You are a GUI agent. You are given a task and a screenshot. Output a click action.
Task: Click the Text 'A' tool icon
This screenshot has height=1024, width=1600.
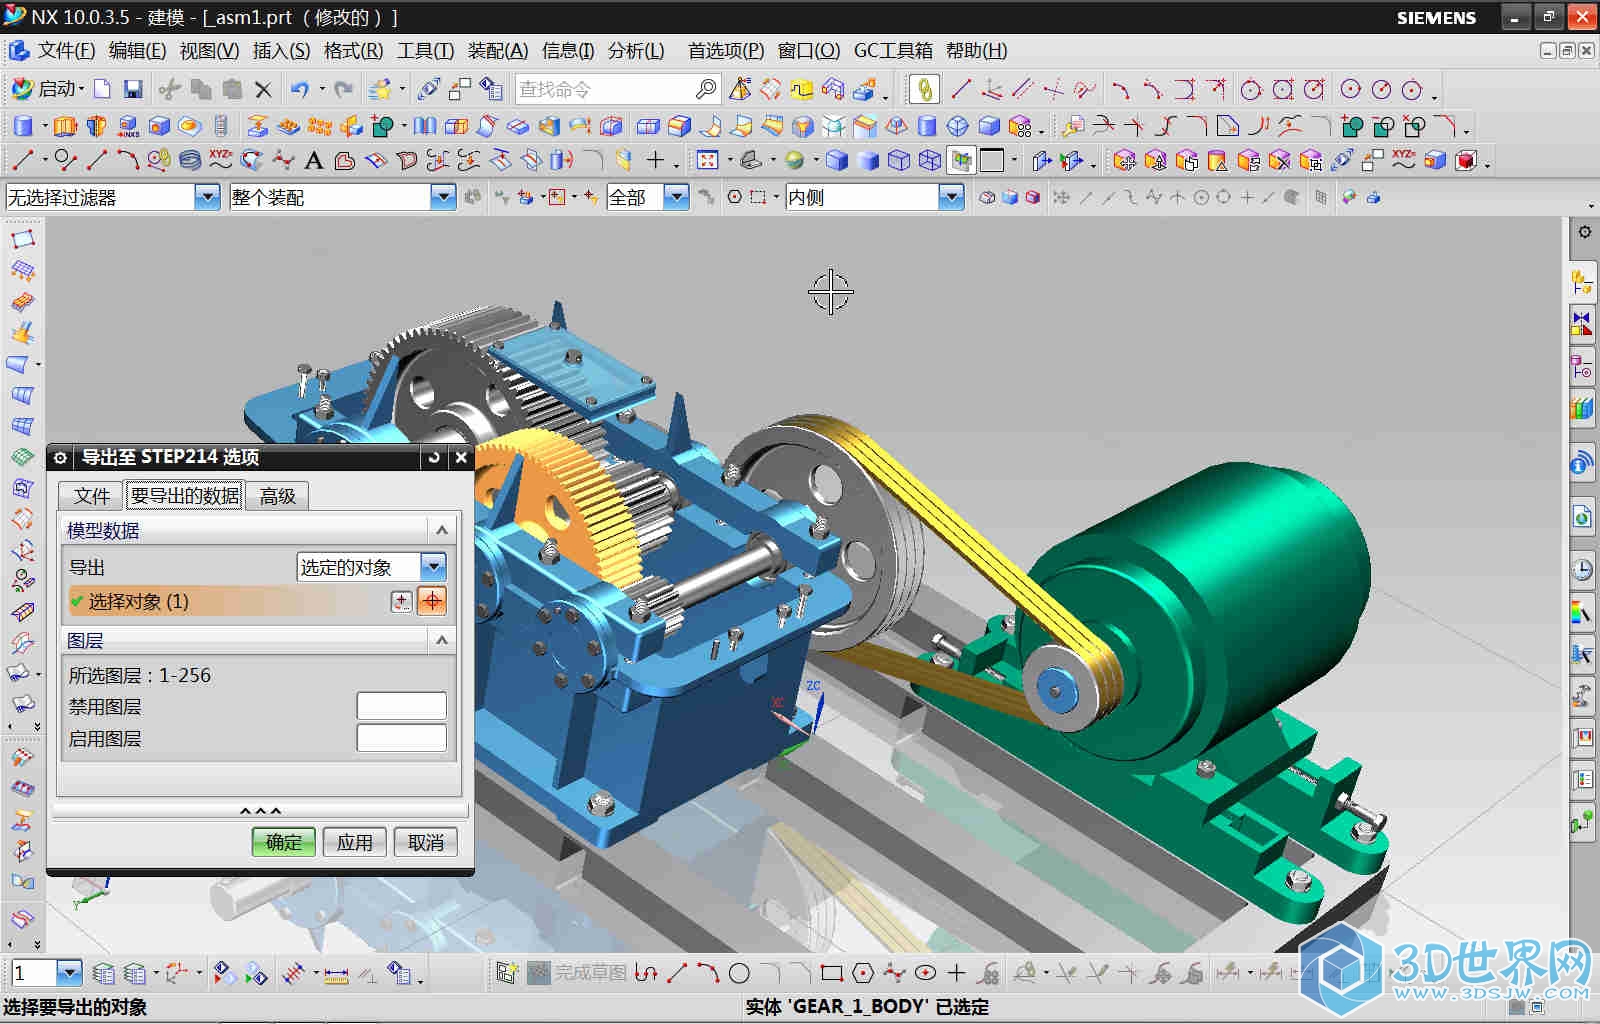[x=313, y=160]
